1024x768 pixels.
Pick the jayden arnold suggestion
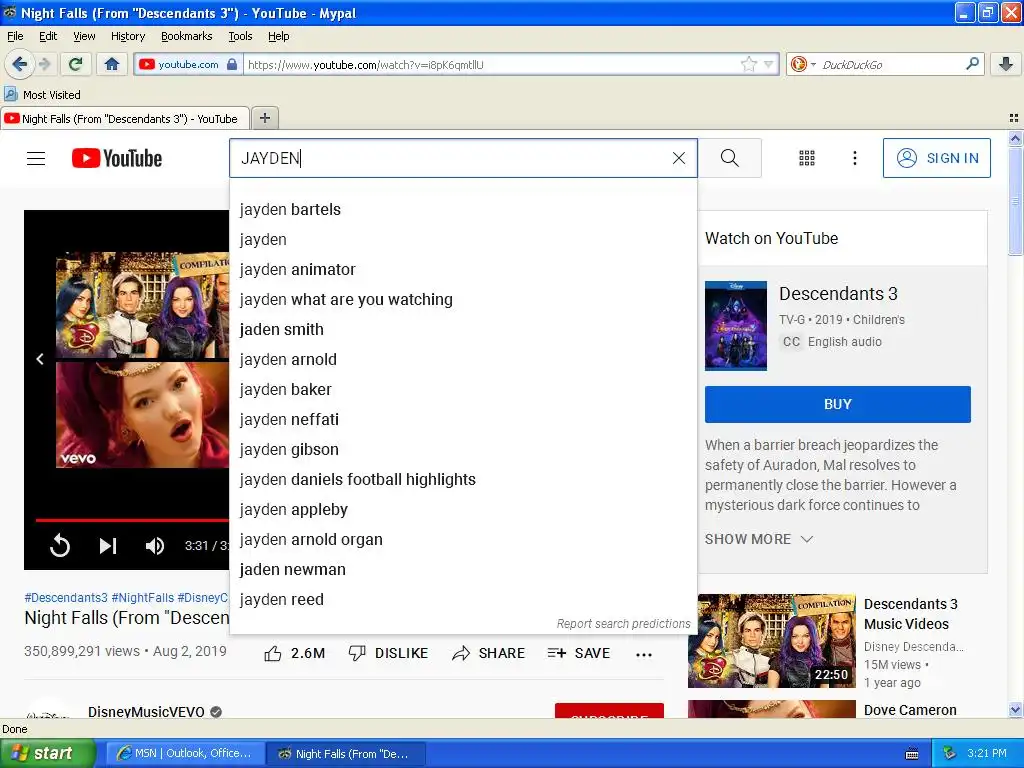463,360
